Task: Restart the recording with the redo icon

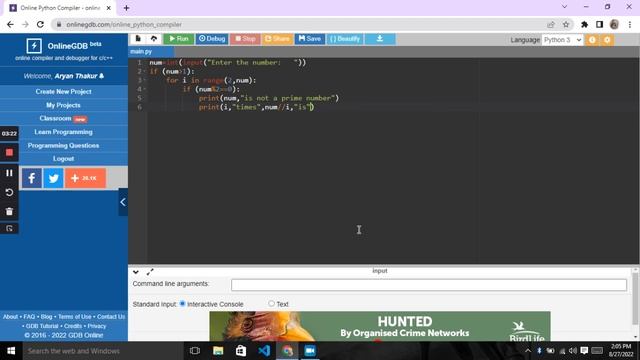Action: tap(9, 192)
